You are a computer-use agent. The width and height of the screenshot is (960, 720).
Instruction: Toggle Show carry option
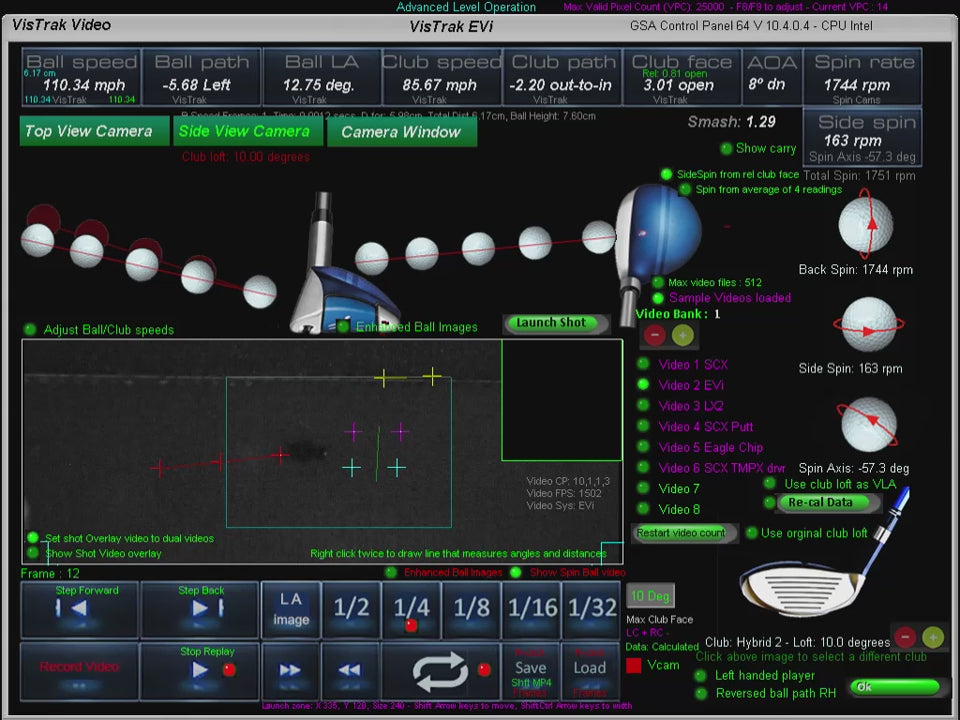[726, 148]
